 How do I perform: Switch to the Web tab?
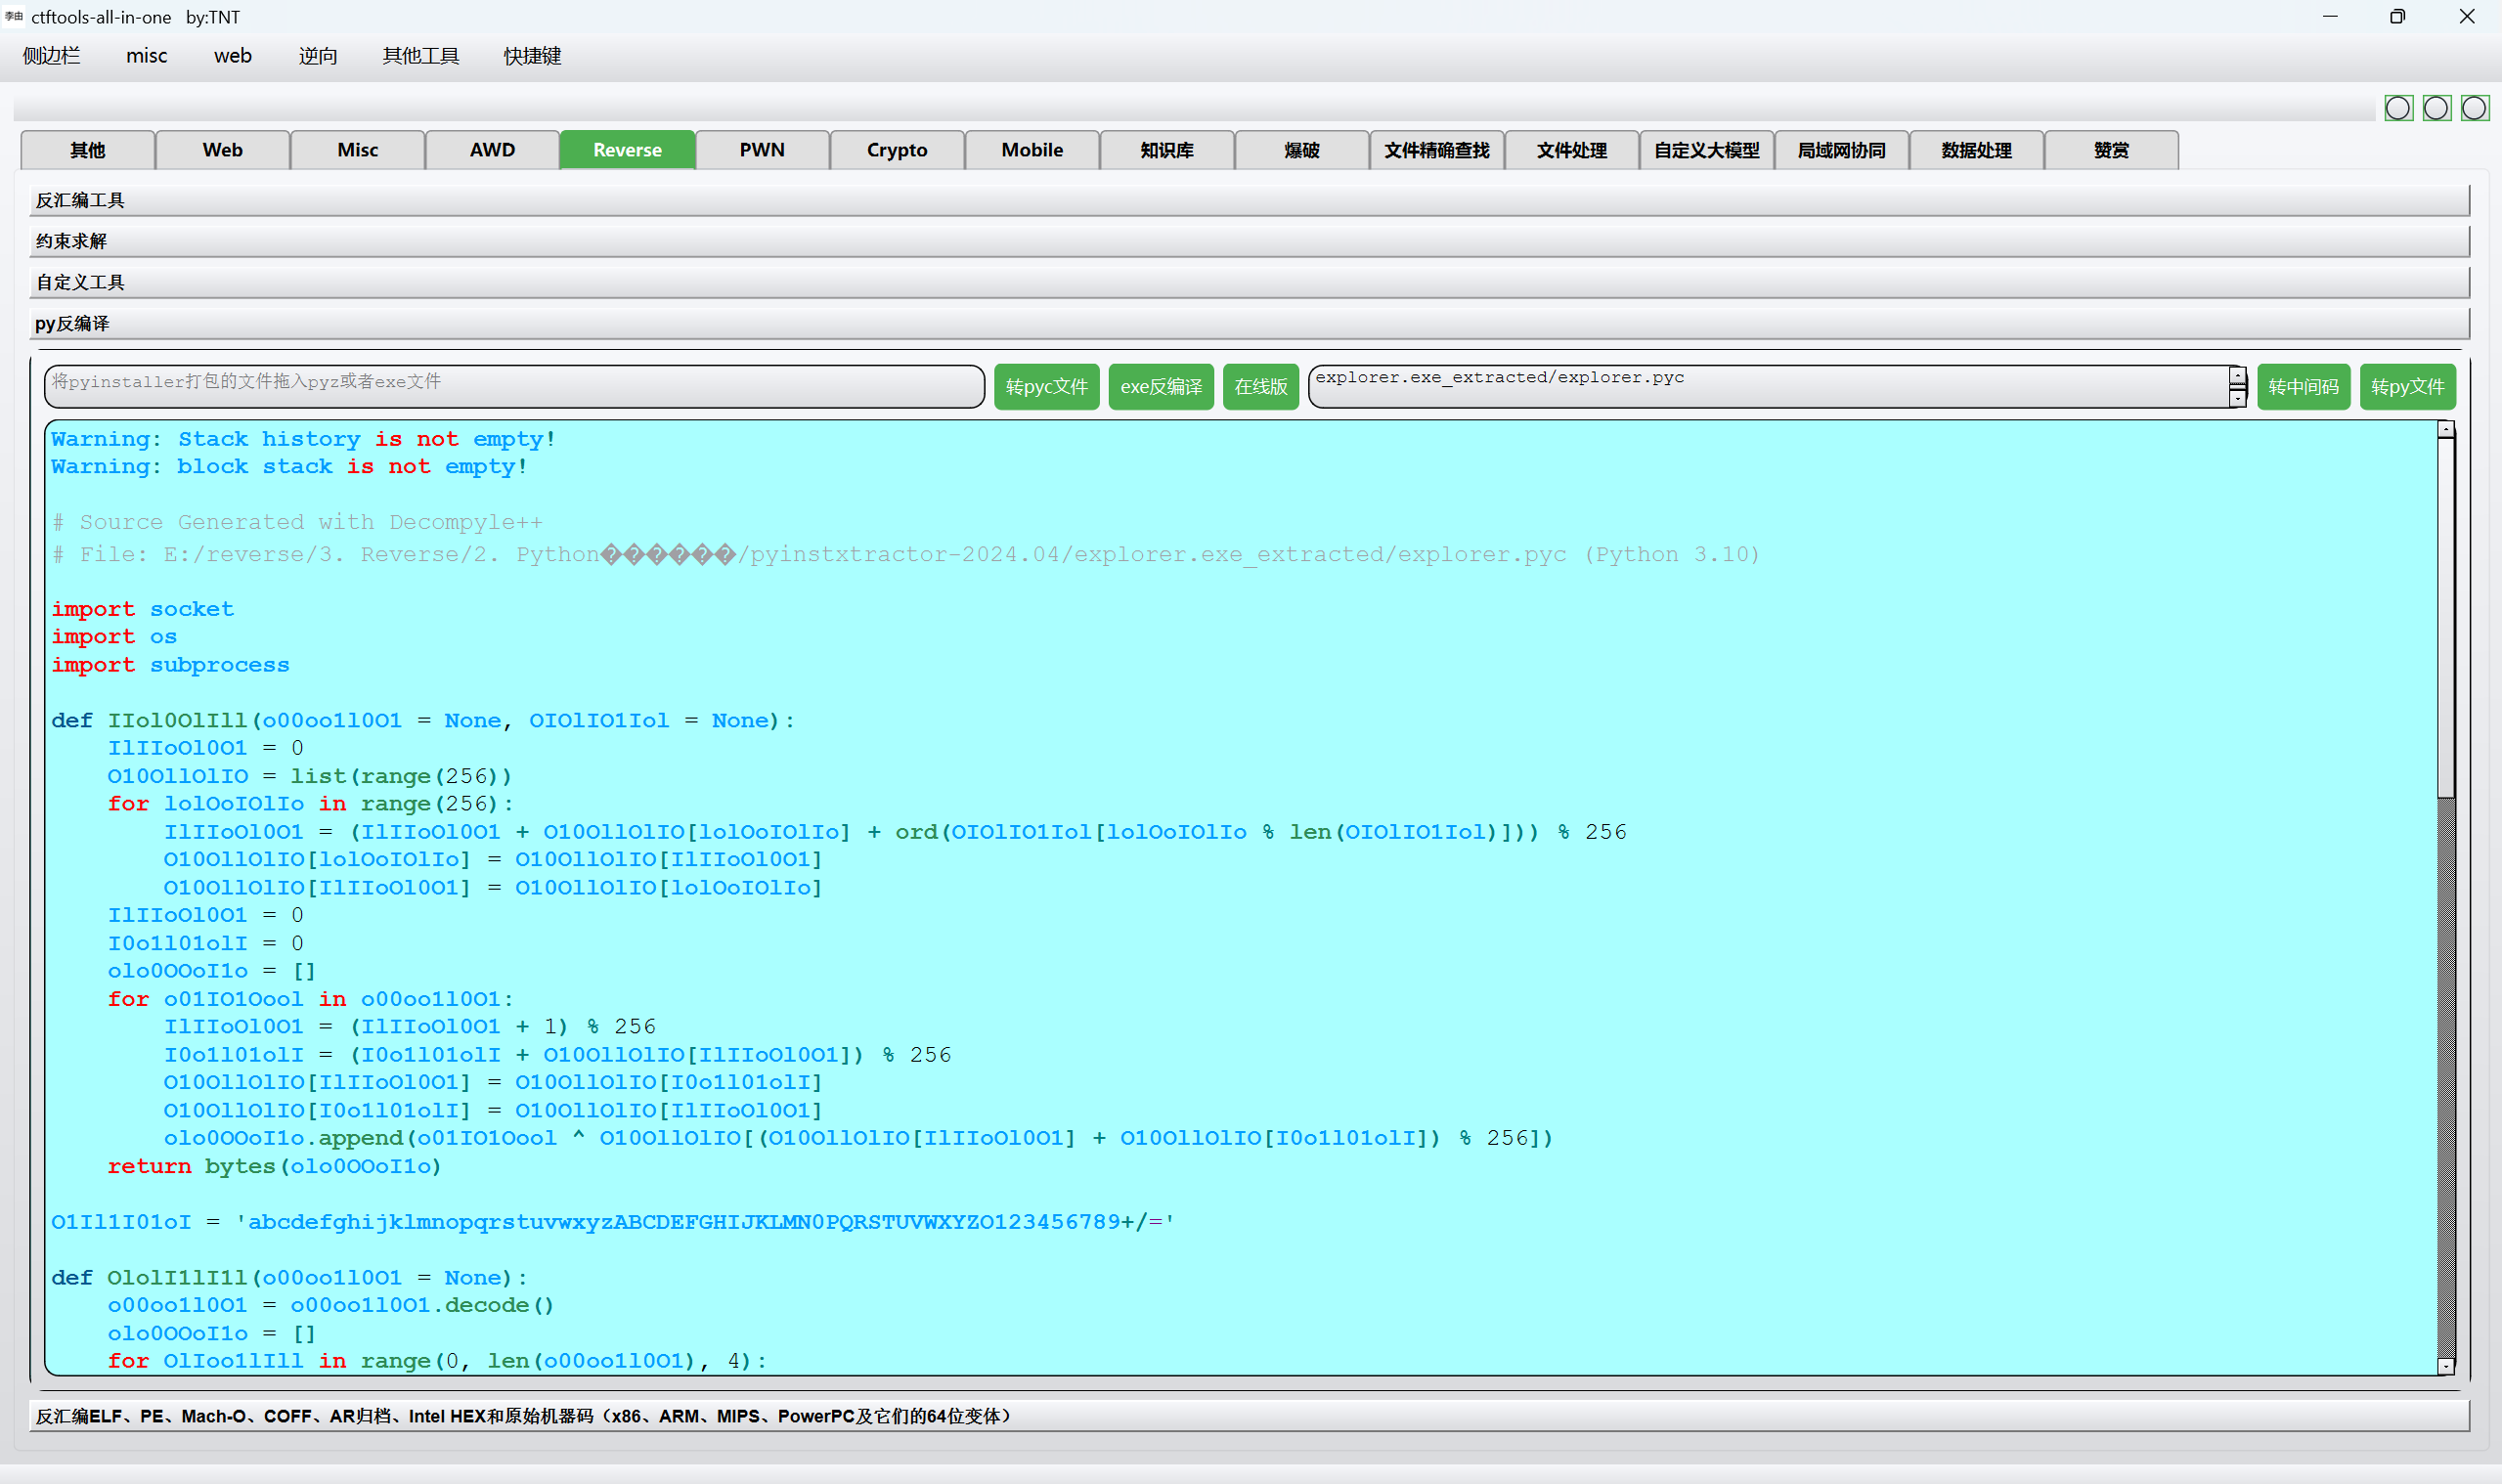pyautogui.click(x=222, y=150)
